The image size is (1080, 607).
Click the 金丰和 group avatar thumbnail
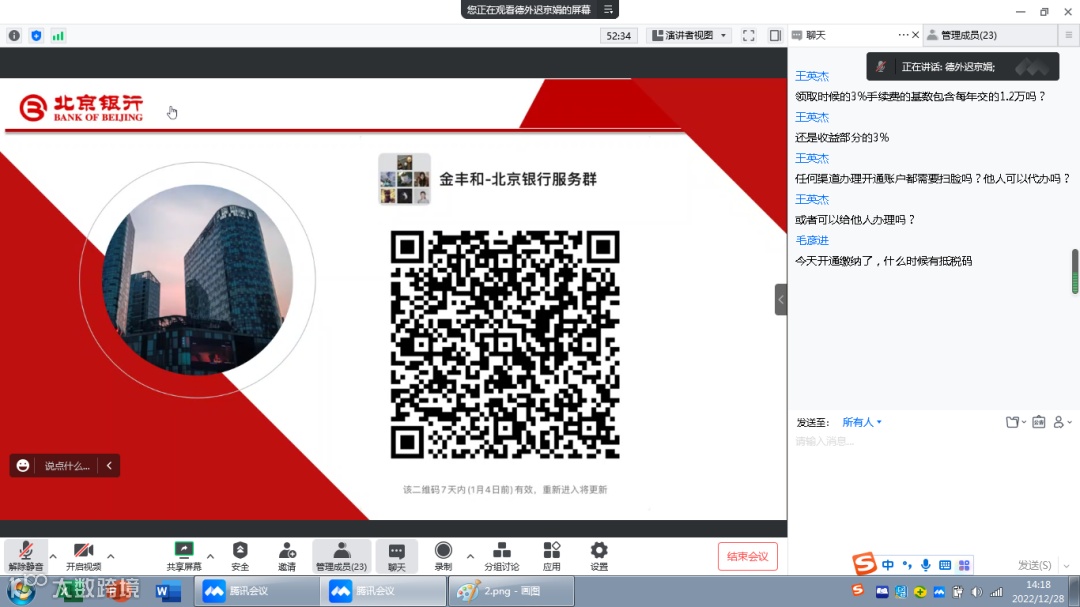[x=404, y=179]
